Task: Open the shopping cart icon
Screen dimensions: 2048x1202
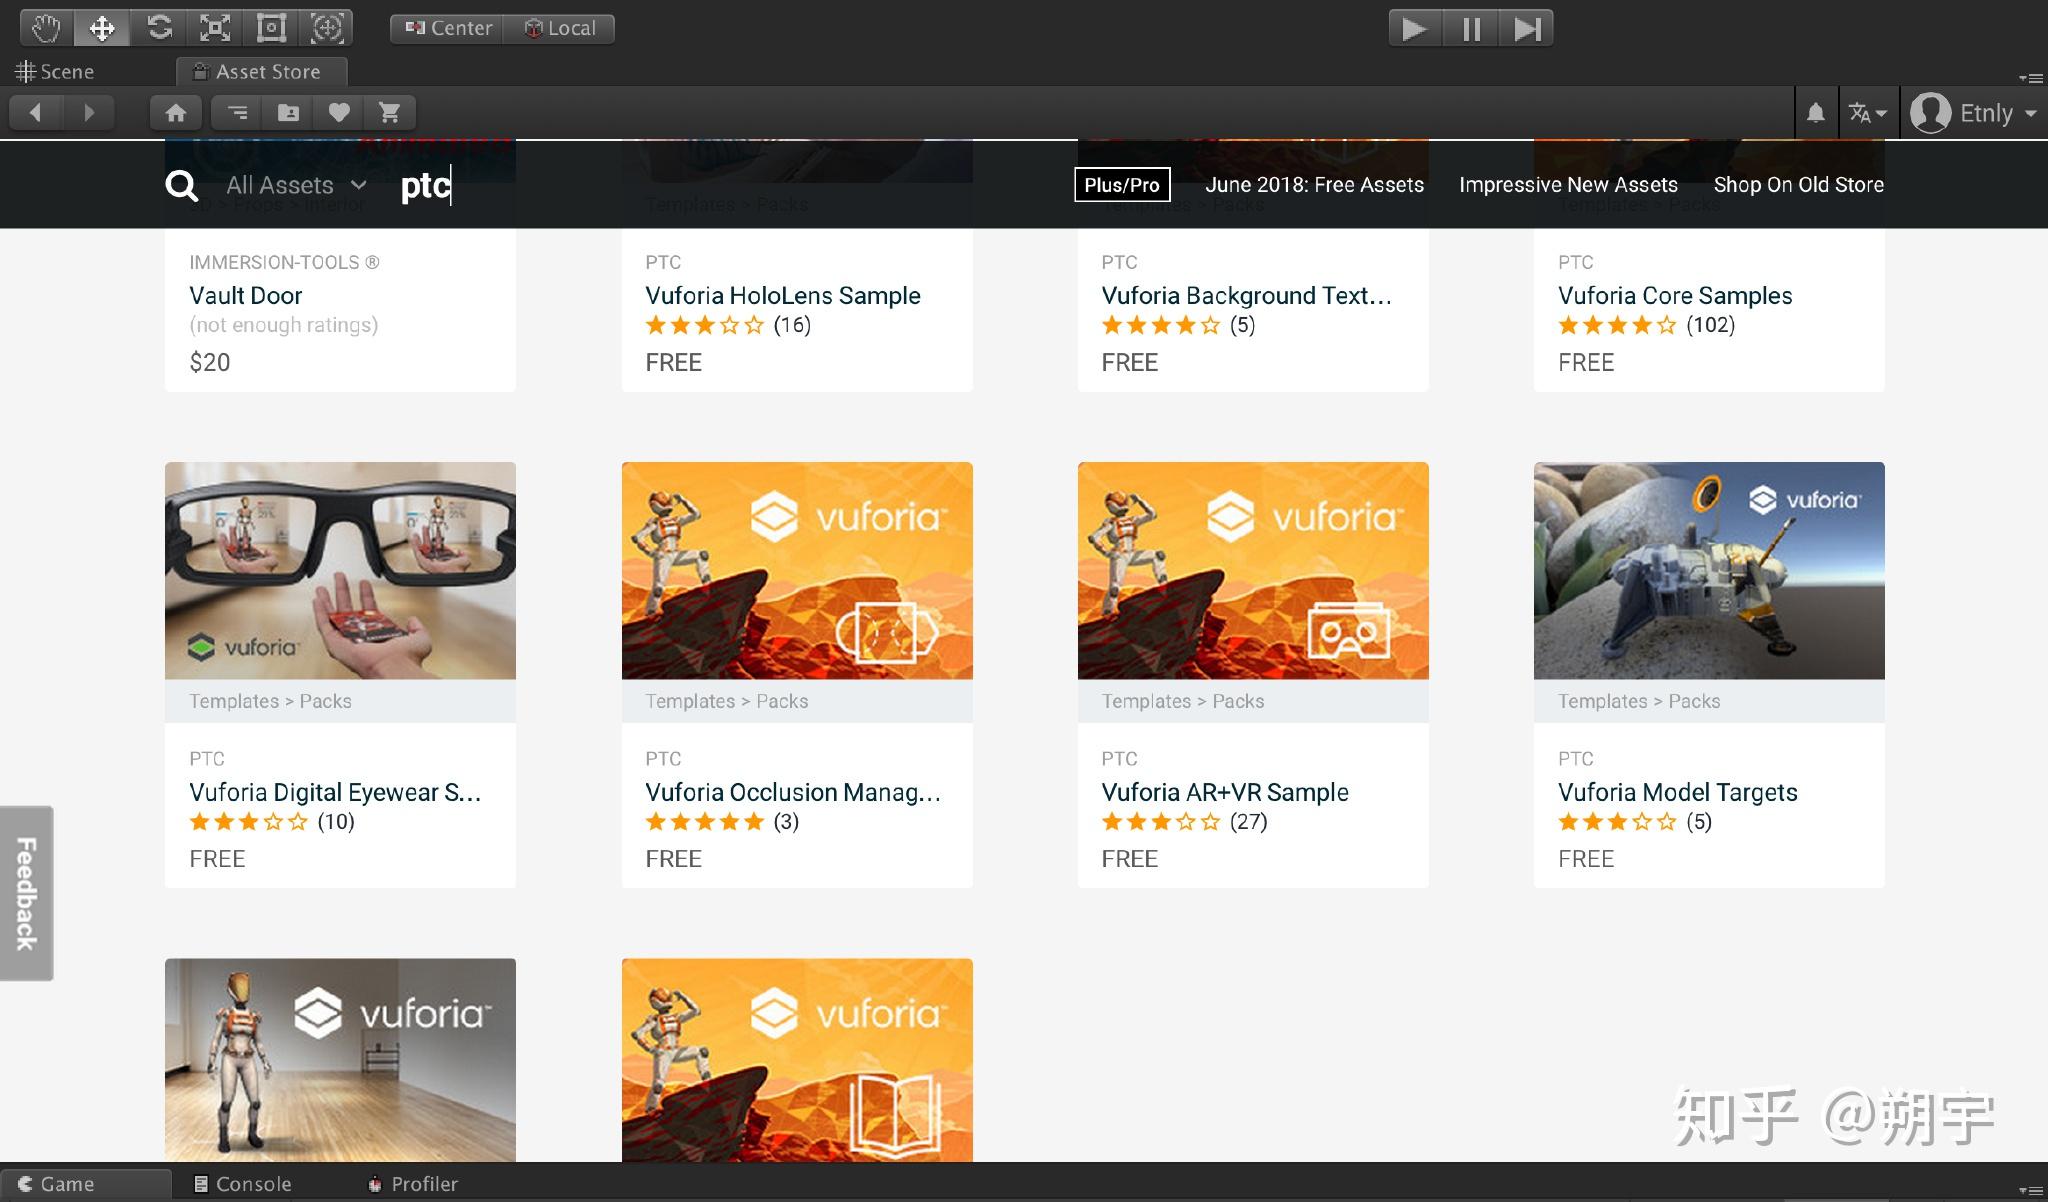Action: click(390, 113)
